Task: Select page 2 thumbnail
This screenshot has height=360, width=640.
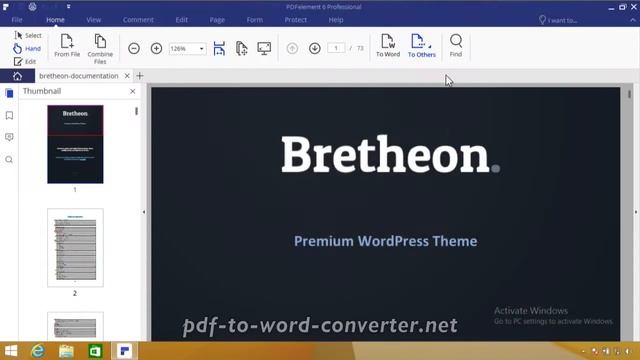Action: coord(75,248)
